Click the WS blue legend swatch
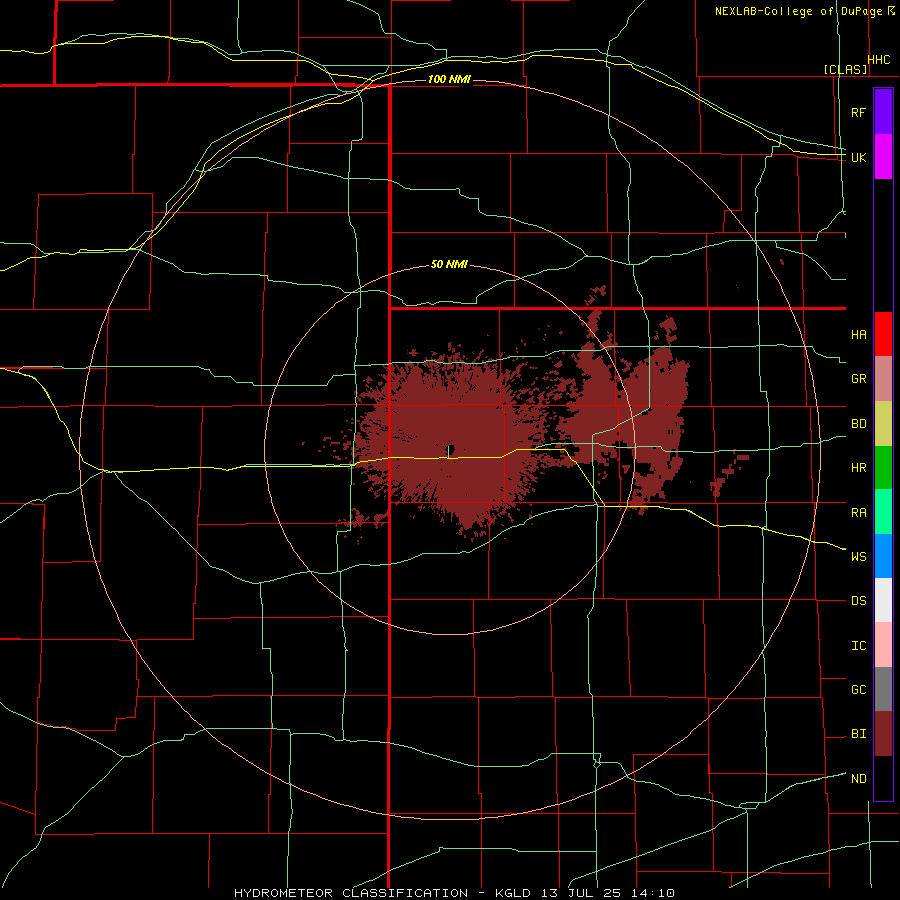This screenshot has height=900, width=900. click(x=883, y=556)
